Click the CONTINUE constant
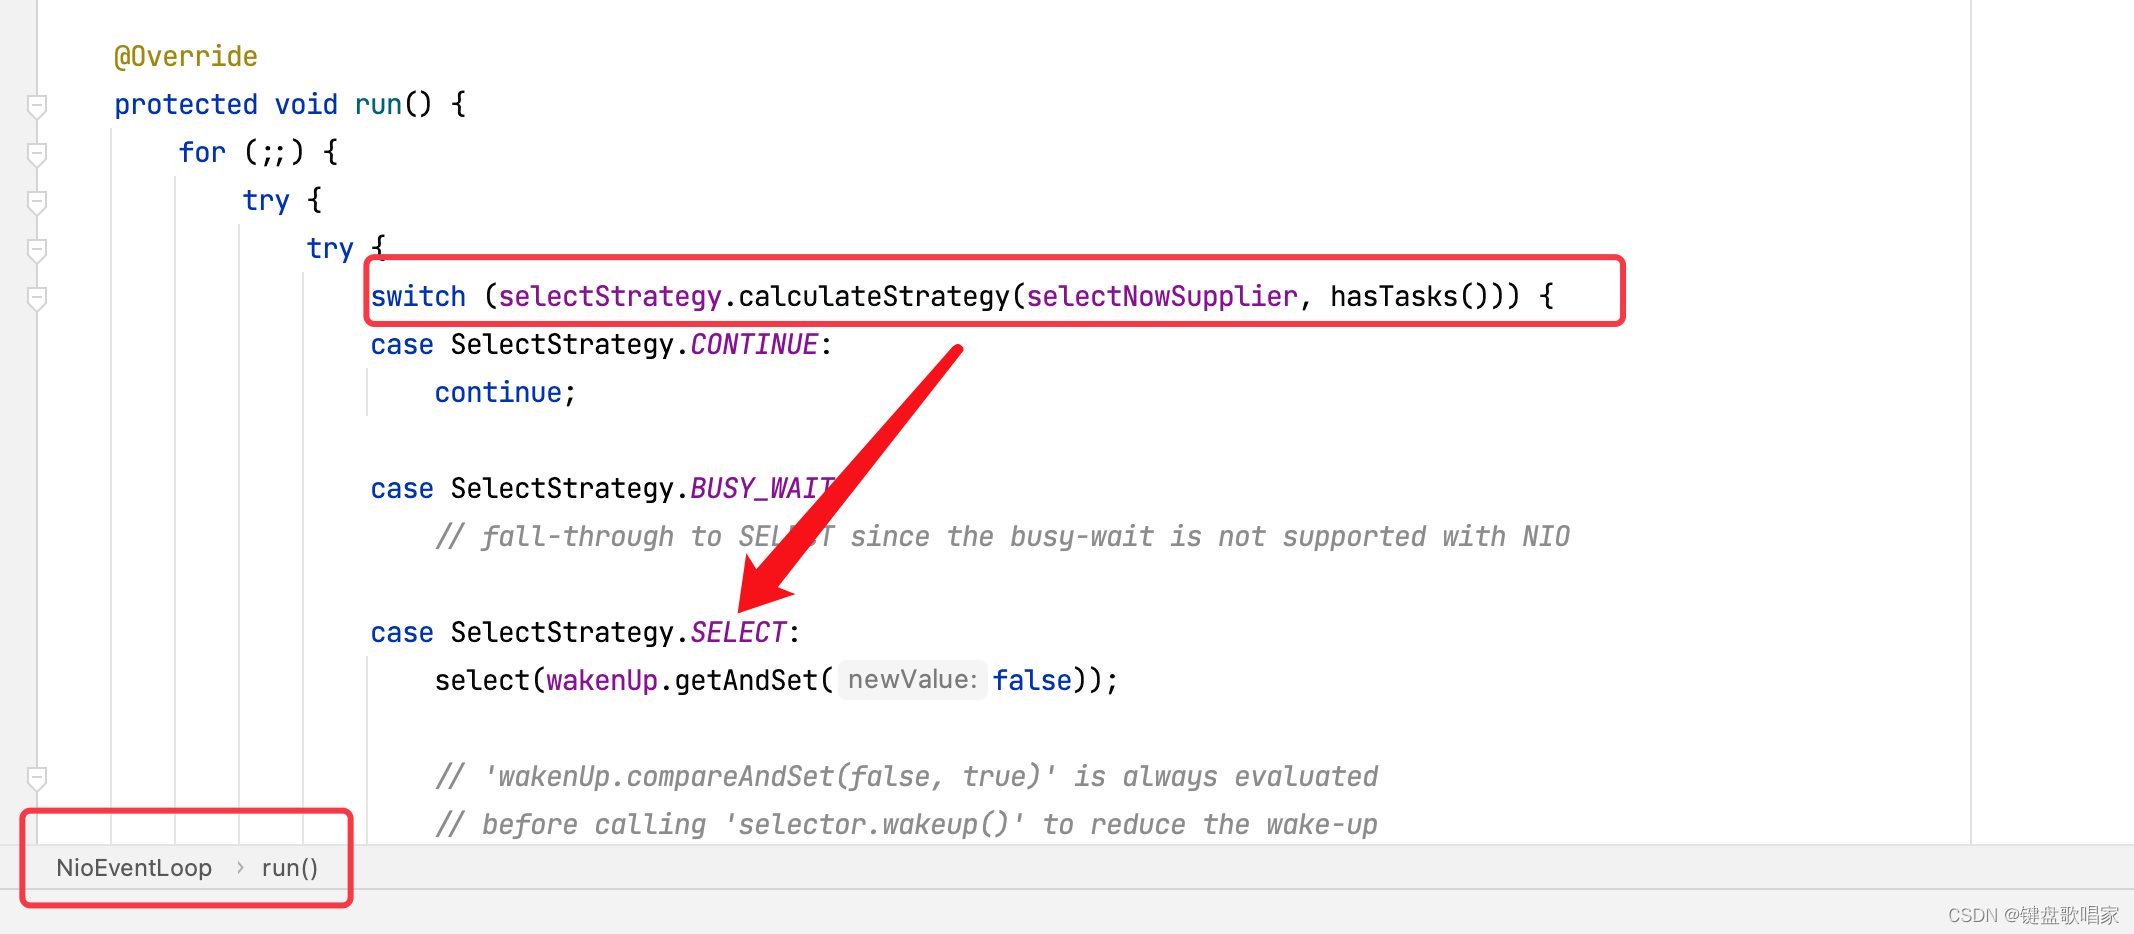 754,345
